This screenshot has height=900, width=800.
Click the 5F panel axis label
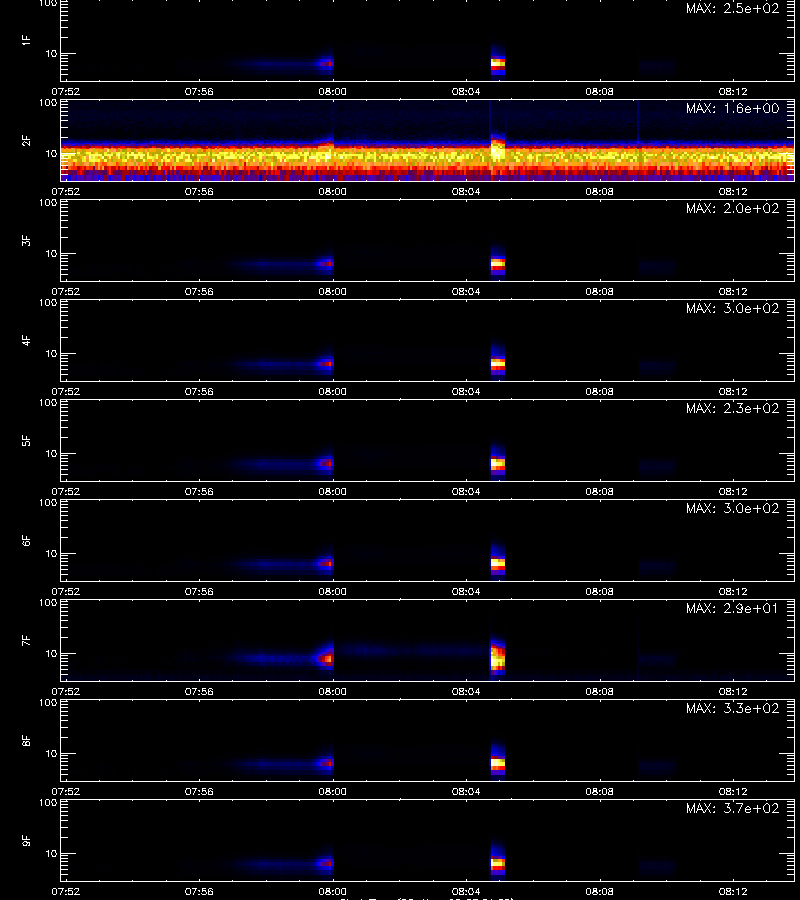[26, 440]
